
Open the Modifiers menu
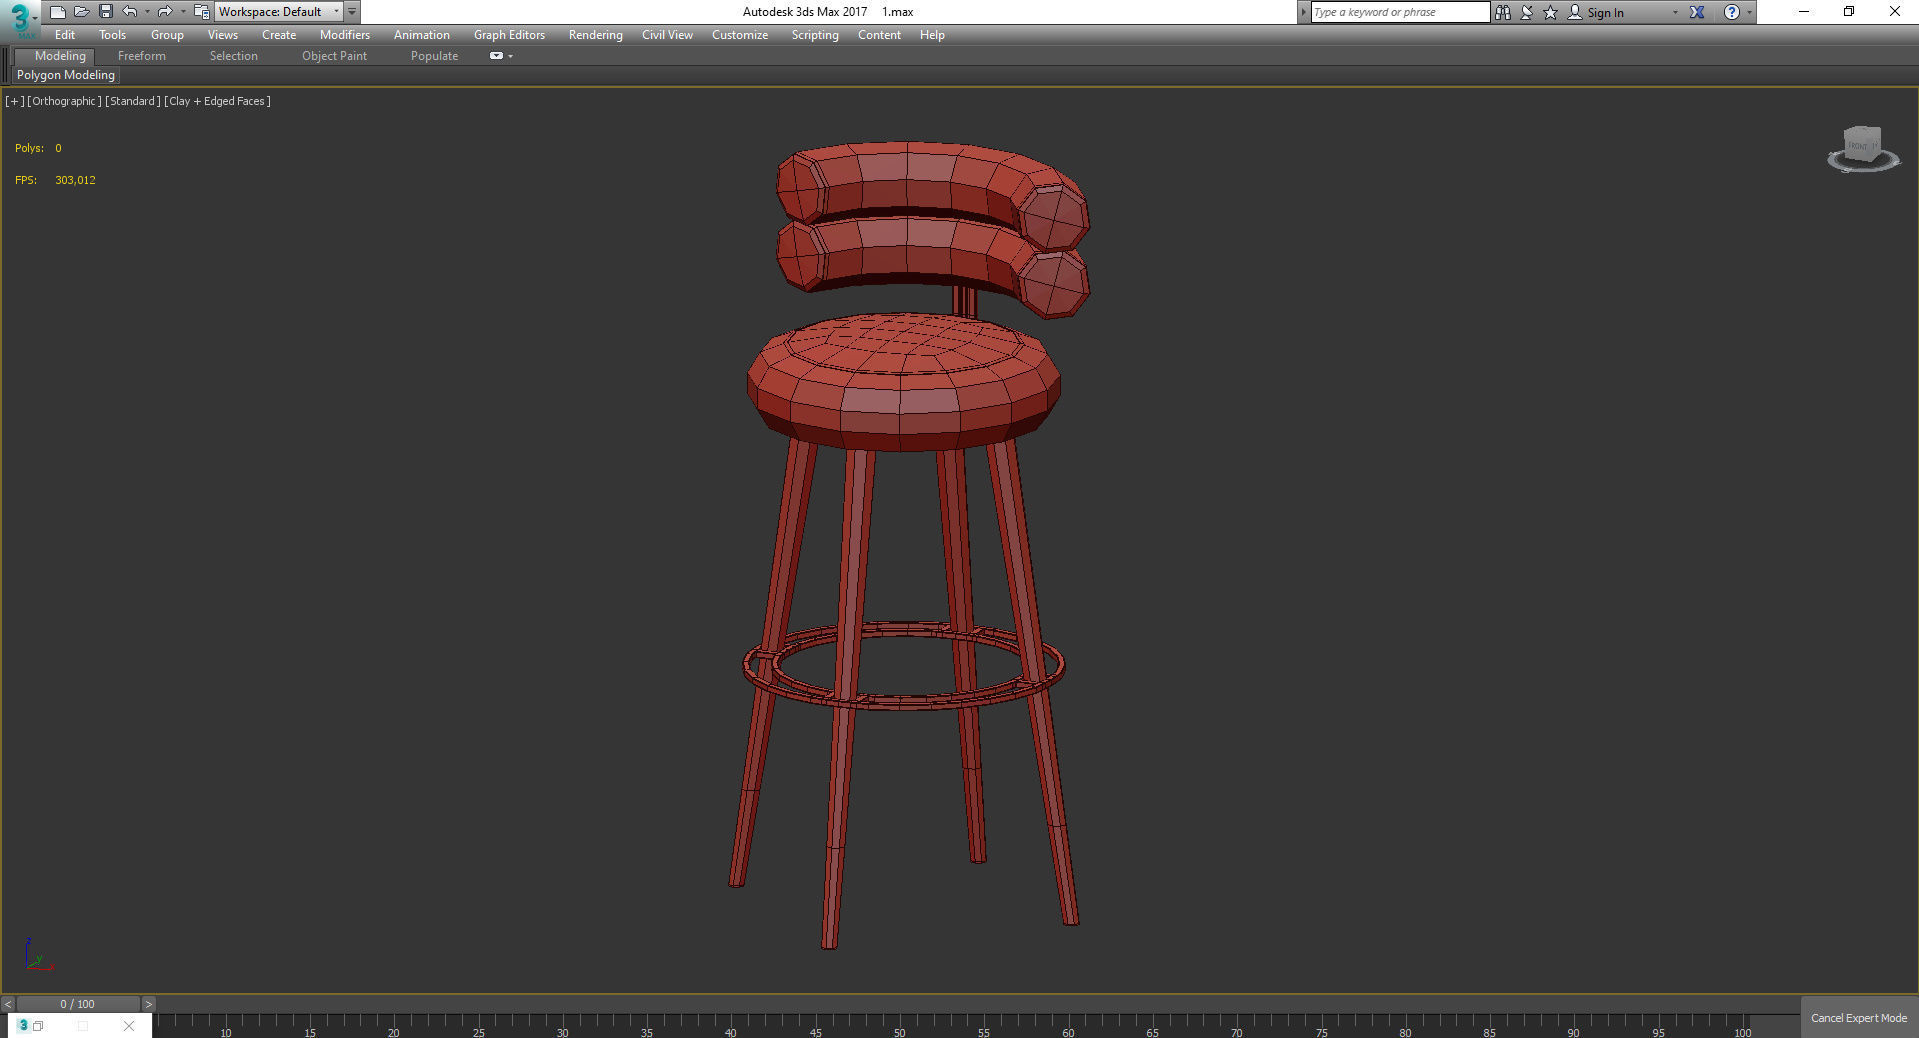(345, 35)
